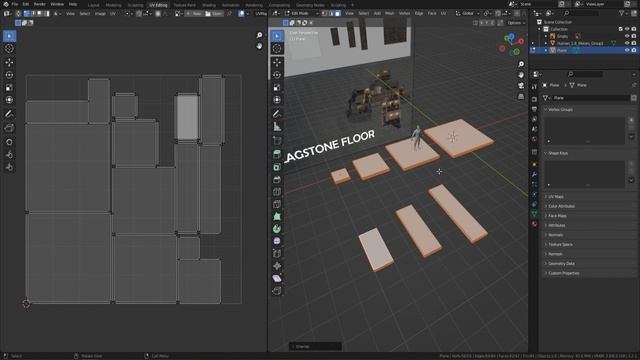Select the Loop Cut tool in the viewport
640x360 pixels.
pyautogui.click(x=277, y=192)
